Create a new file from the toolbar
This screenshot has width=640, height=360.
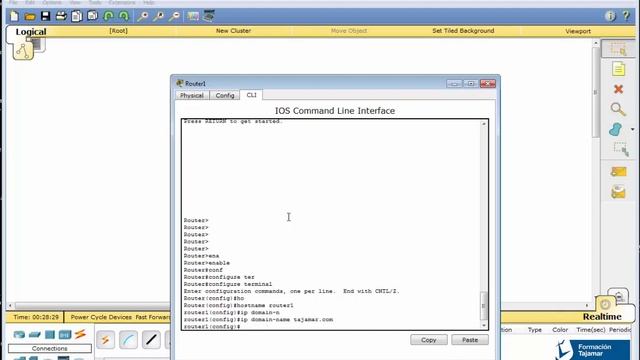14,16
